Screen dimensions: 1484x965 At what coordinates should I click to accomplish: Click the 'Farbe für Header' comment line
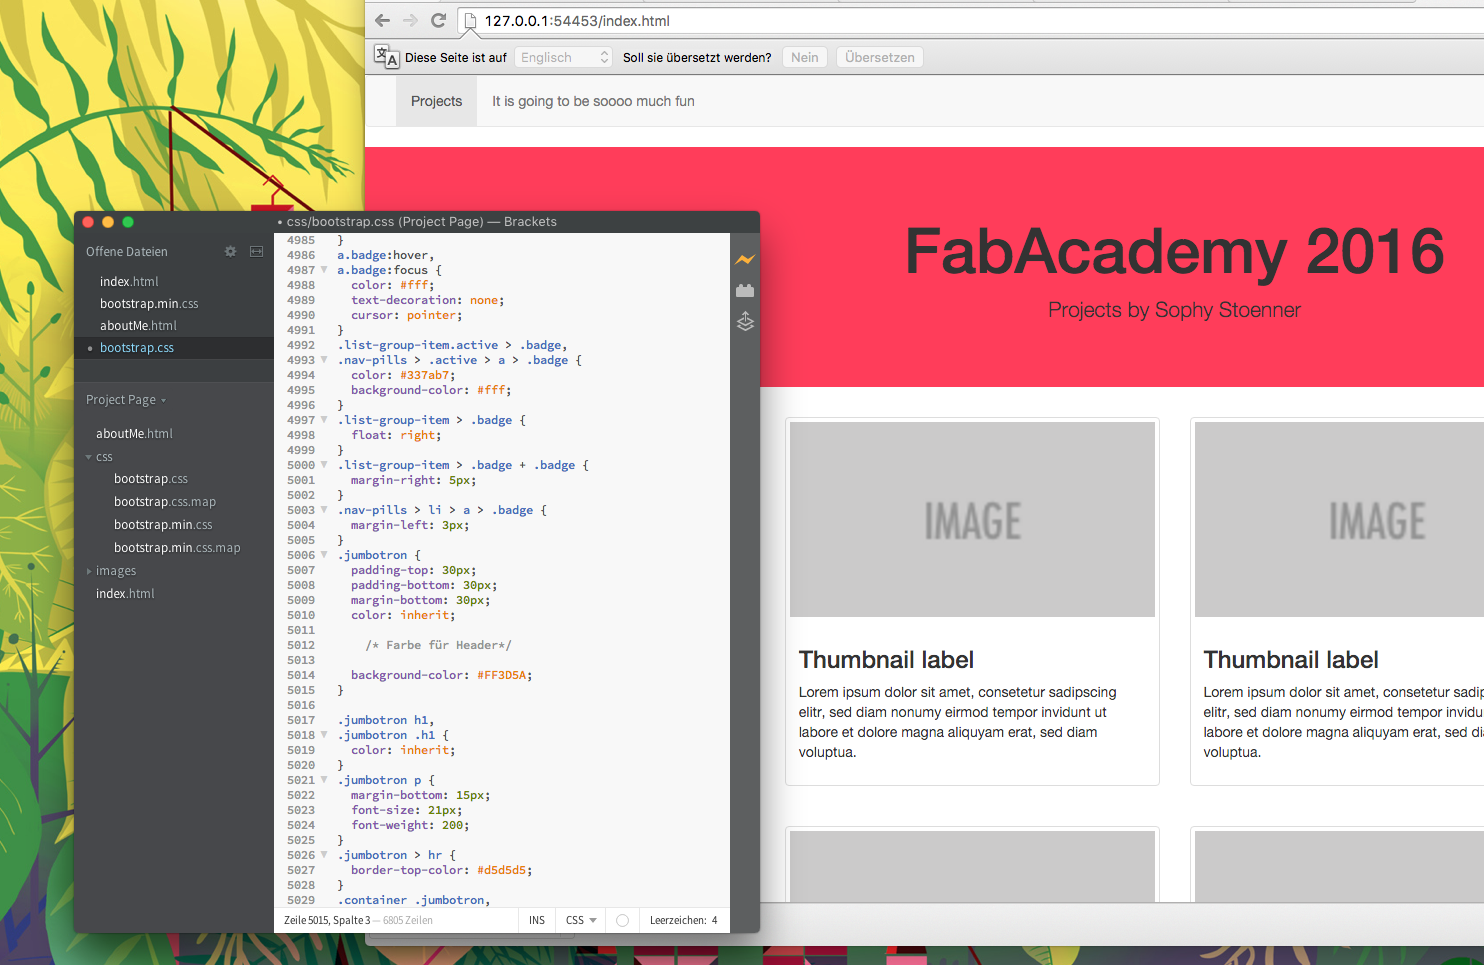438,645
